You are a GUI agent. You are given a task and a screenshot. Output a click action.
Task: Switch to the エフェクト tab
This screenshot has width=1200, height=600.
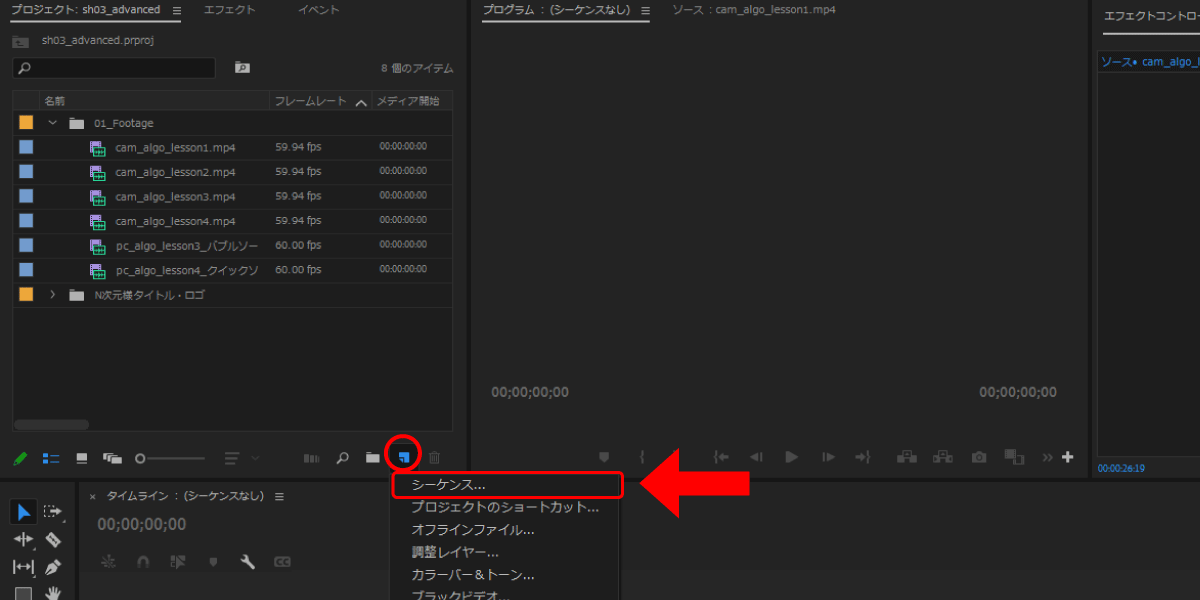tap(229, 10)
